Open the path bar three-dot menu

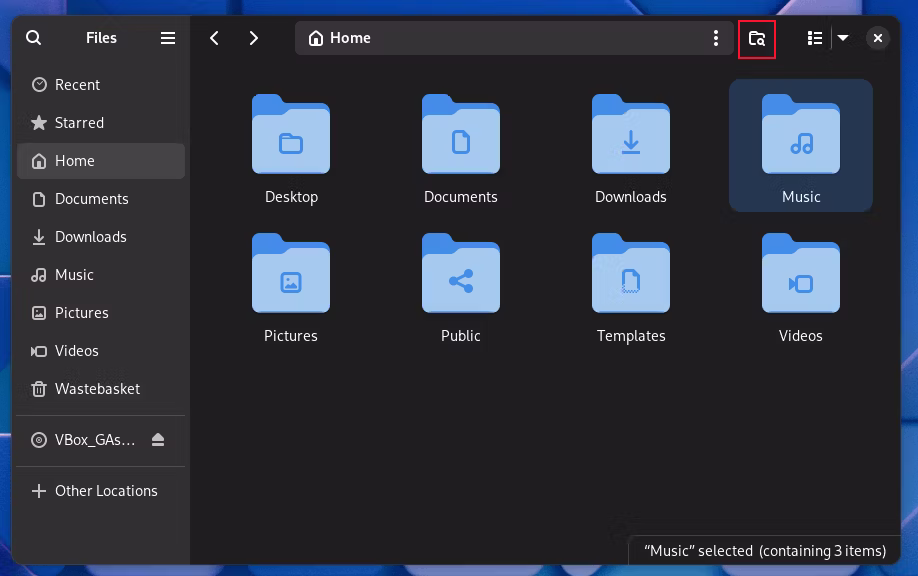pyautogui.click(x=715, y=38)
